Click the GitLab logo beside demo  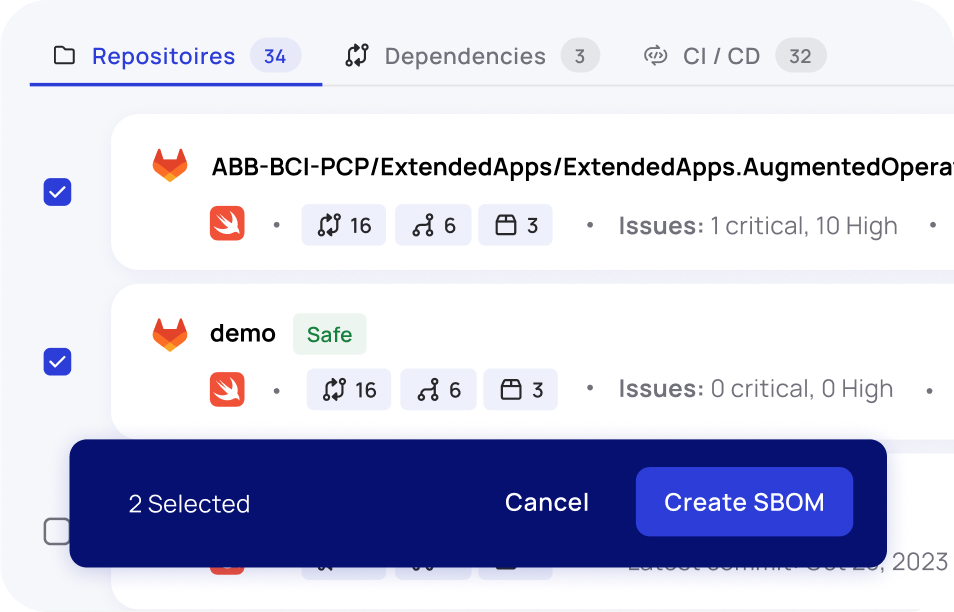point(170,334)
